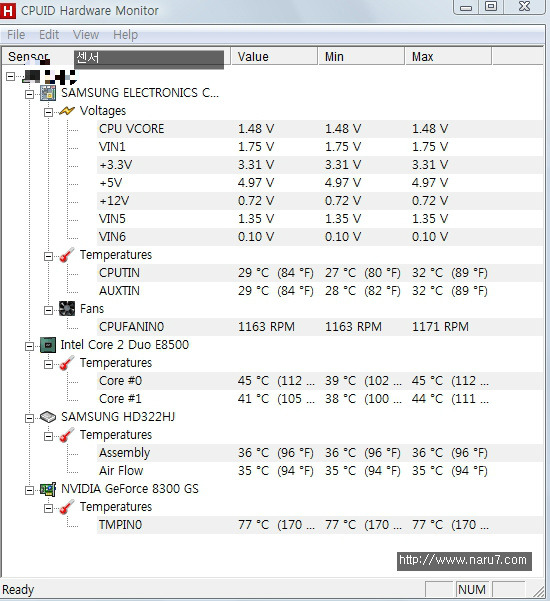Close the Hardware Monitor window
Viewport: 550px width, 601px height.
tap(524, 7)
